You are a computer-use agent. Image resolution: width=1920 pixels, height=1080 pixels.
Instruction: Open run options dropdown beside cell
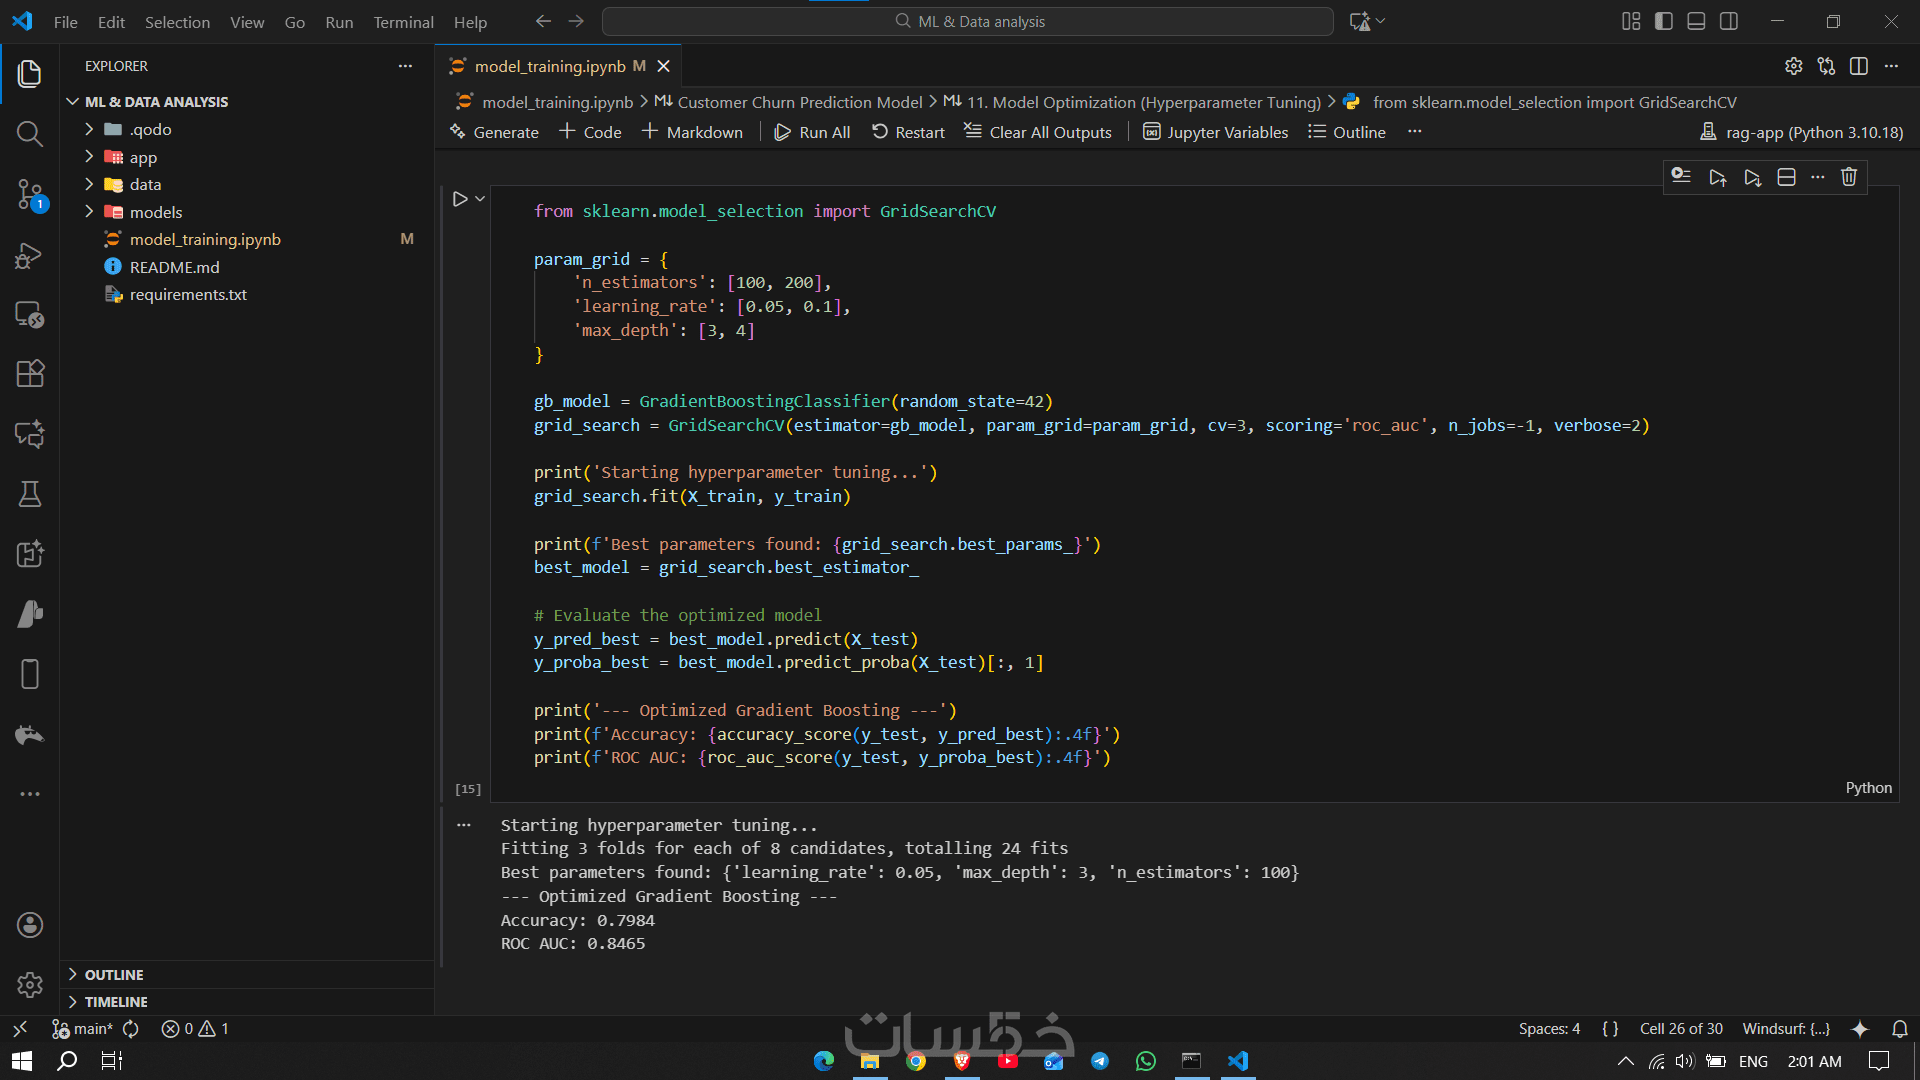coord(480,199)
